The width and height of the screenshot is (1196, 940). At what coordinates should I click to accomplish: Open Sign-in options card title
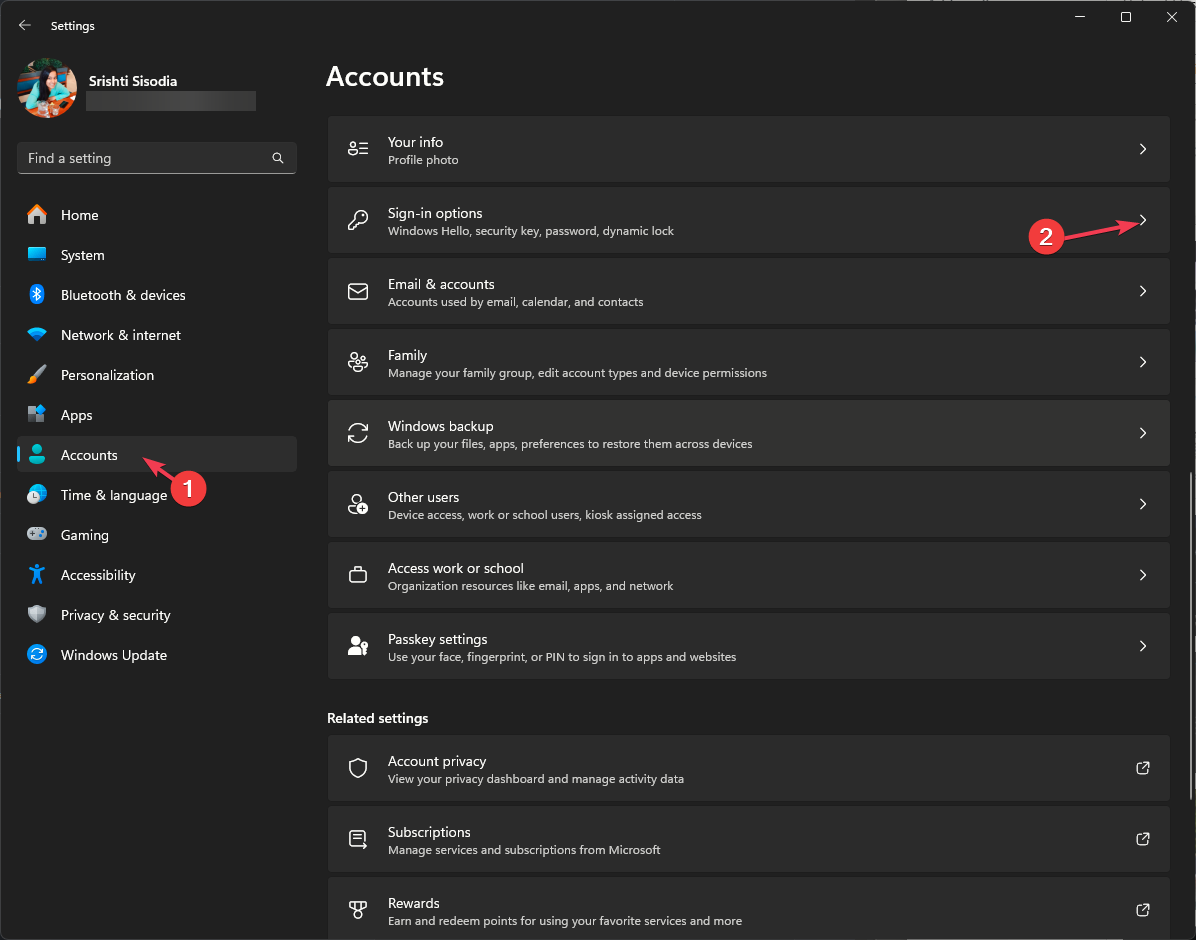click(435, 214)
